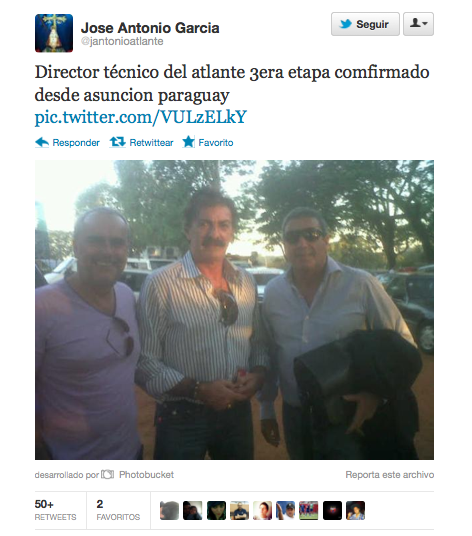Click the Retwittear retweet icon

(x=118, y=142)
